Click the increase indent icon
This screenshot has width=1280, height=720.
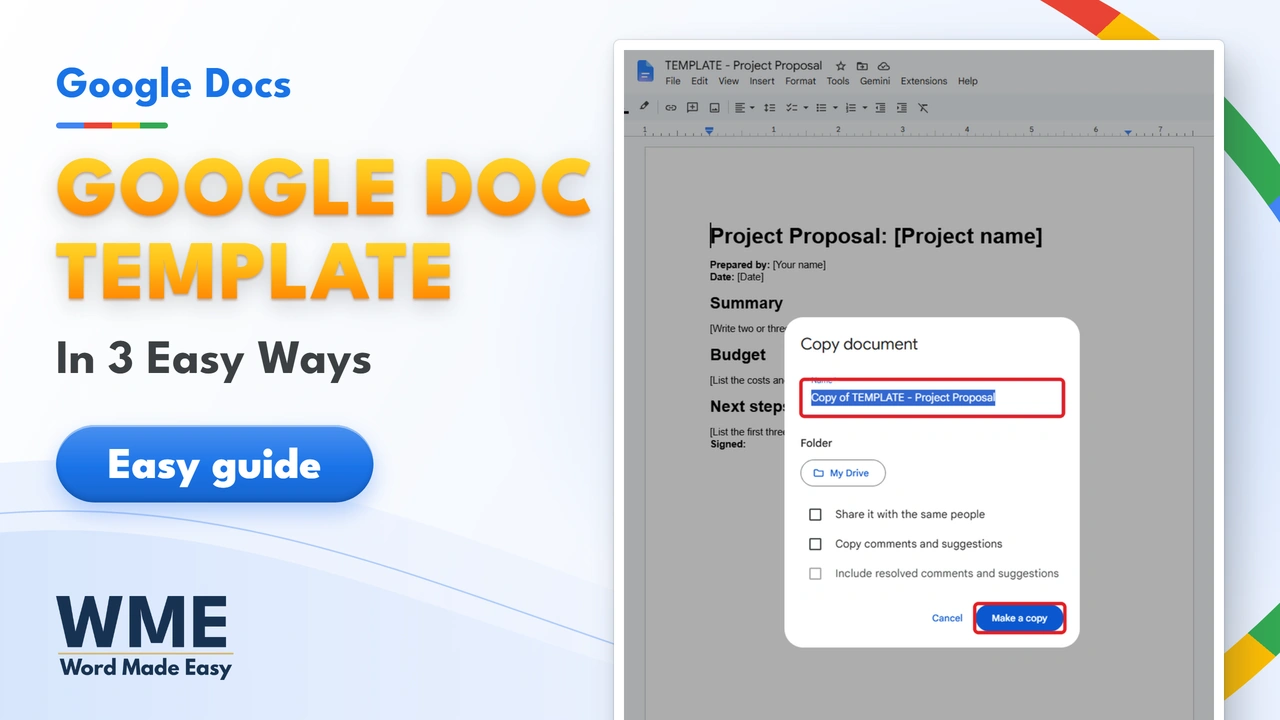coord(902,108)
